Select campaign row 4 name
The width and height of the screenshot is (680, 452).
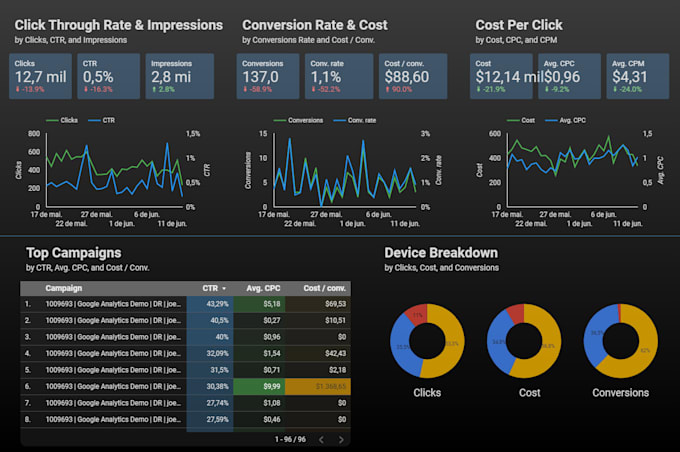tap(113, 354)
